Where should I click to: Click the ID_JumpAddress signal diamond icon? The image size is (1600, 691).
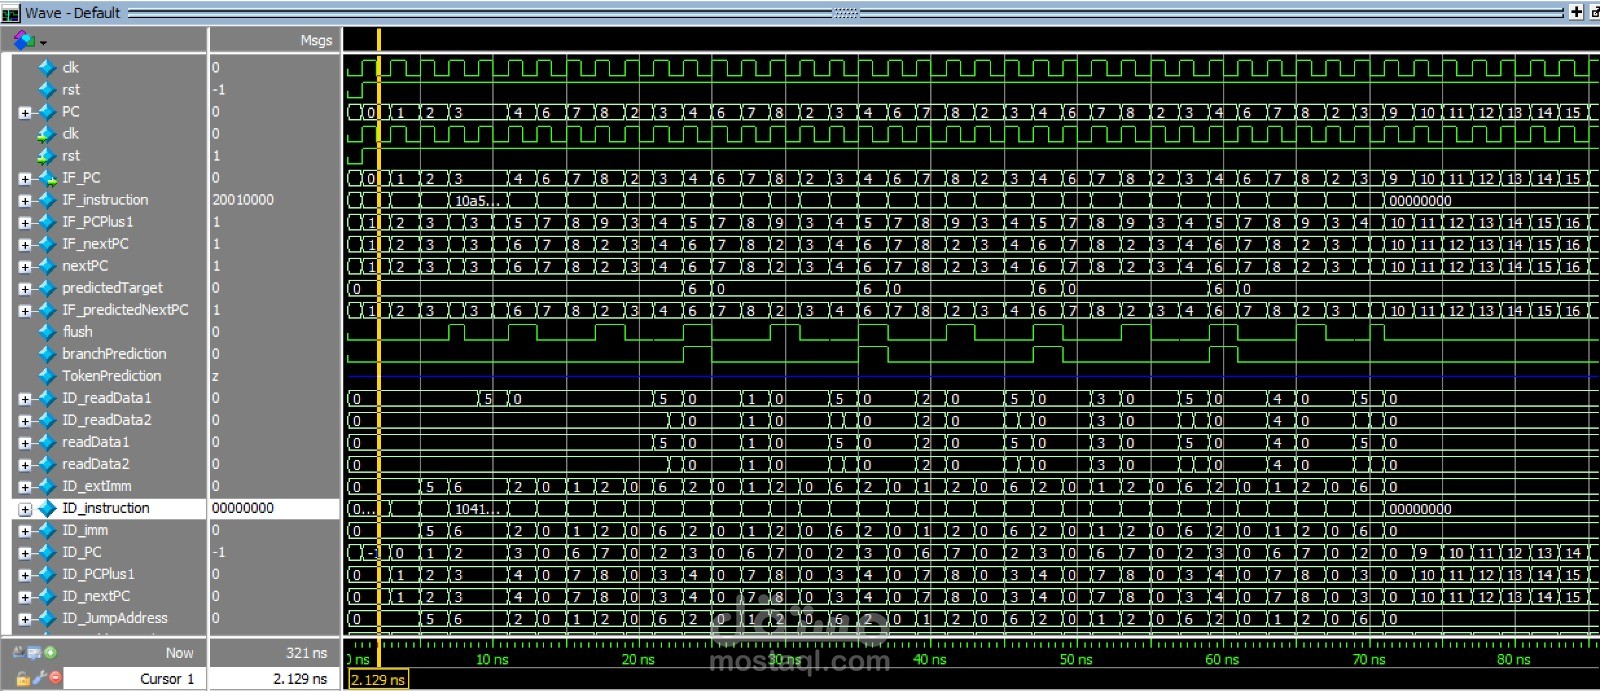click(46, 618)
